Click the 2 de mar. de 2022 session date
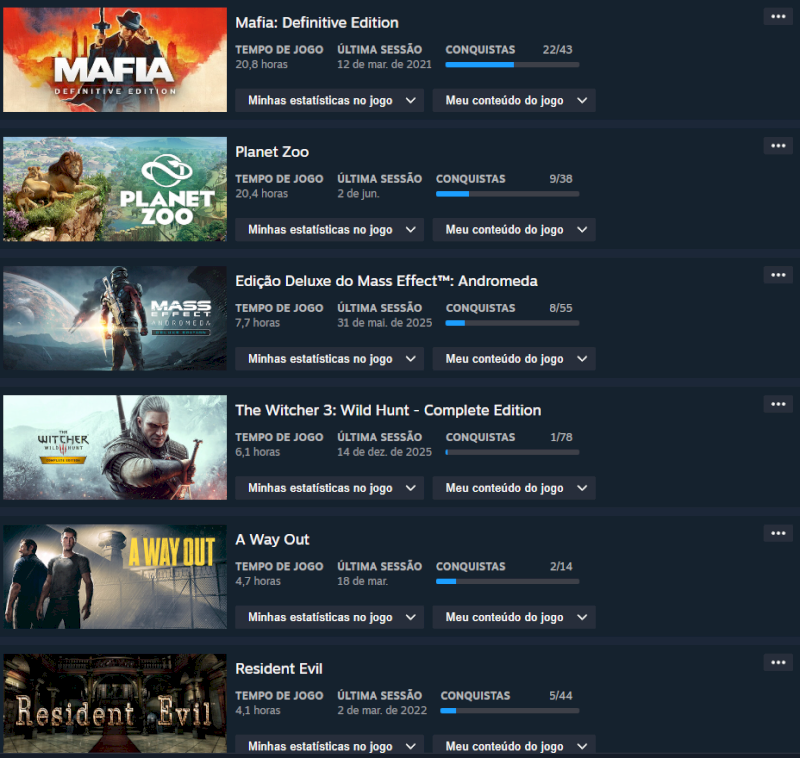Image resolution: width=800 pixels, height=758 pixels. click(382, 710)
